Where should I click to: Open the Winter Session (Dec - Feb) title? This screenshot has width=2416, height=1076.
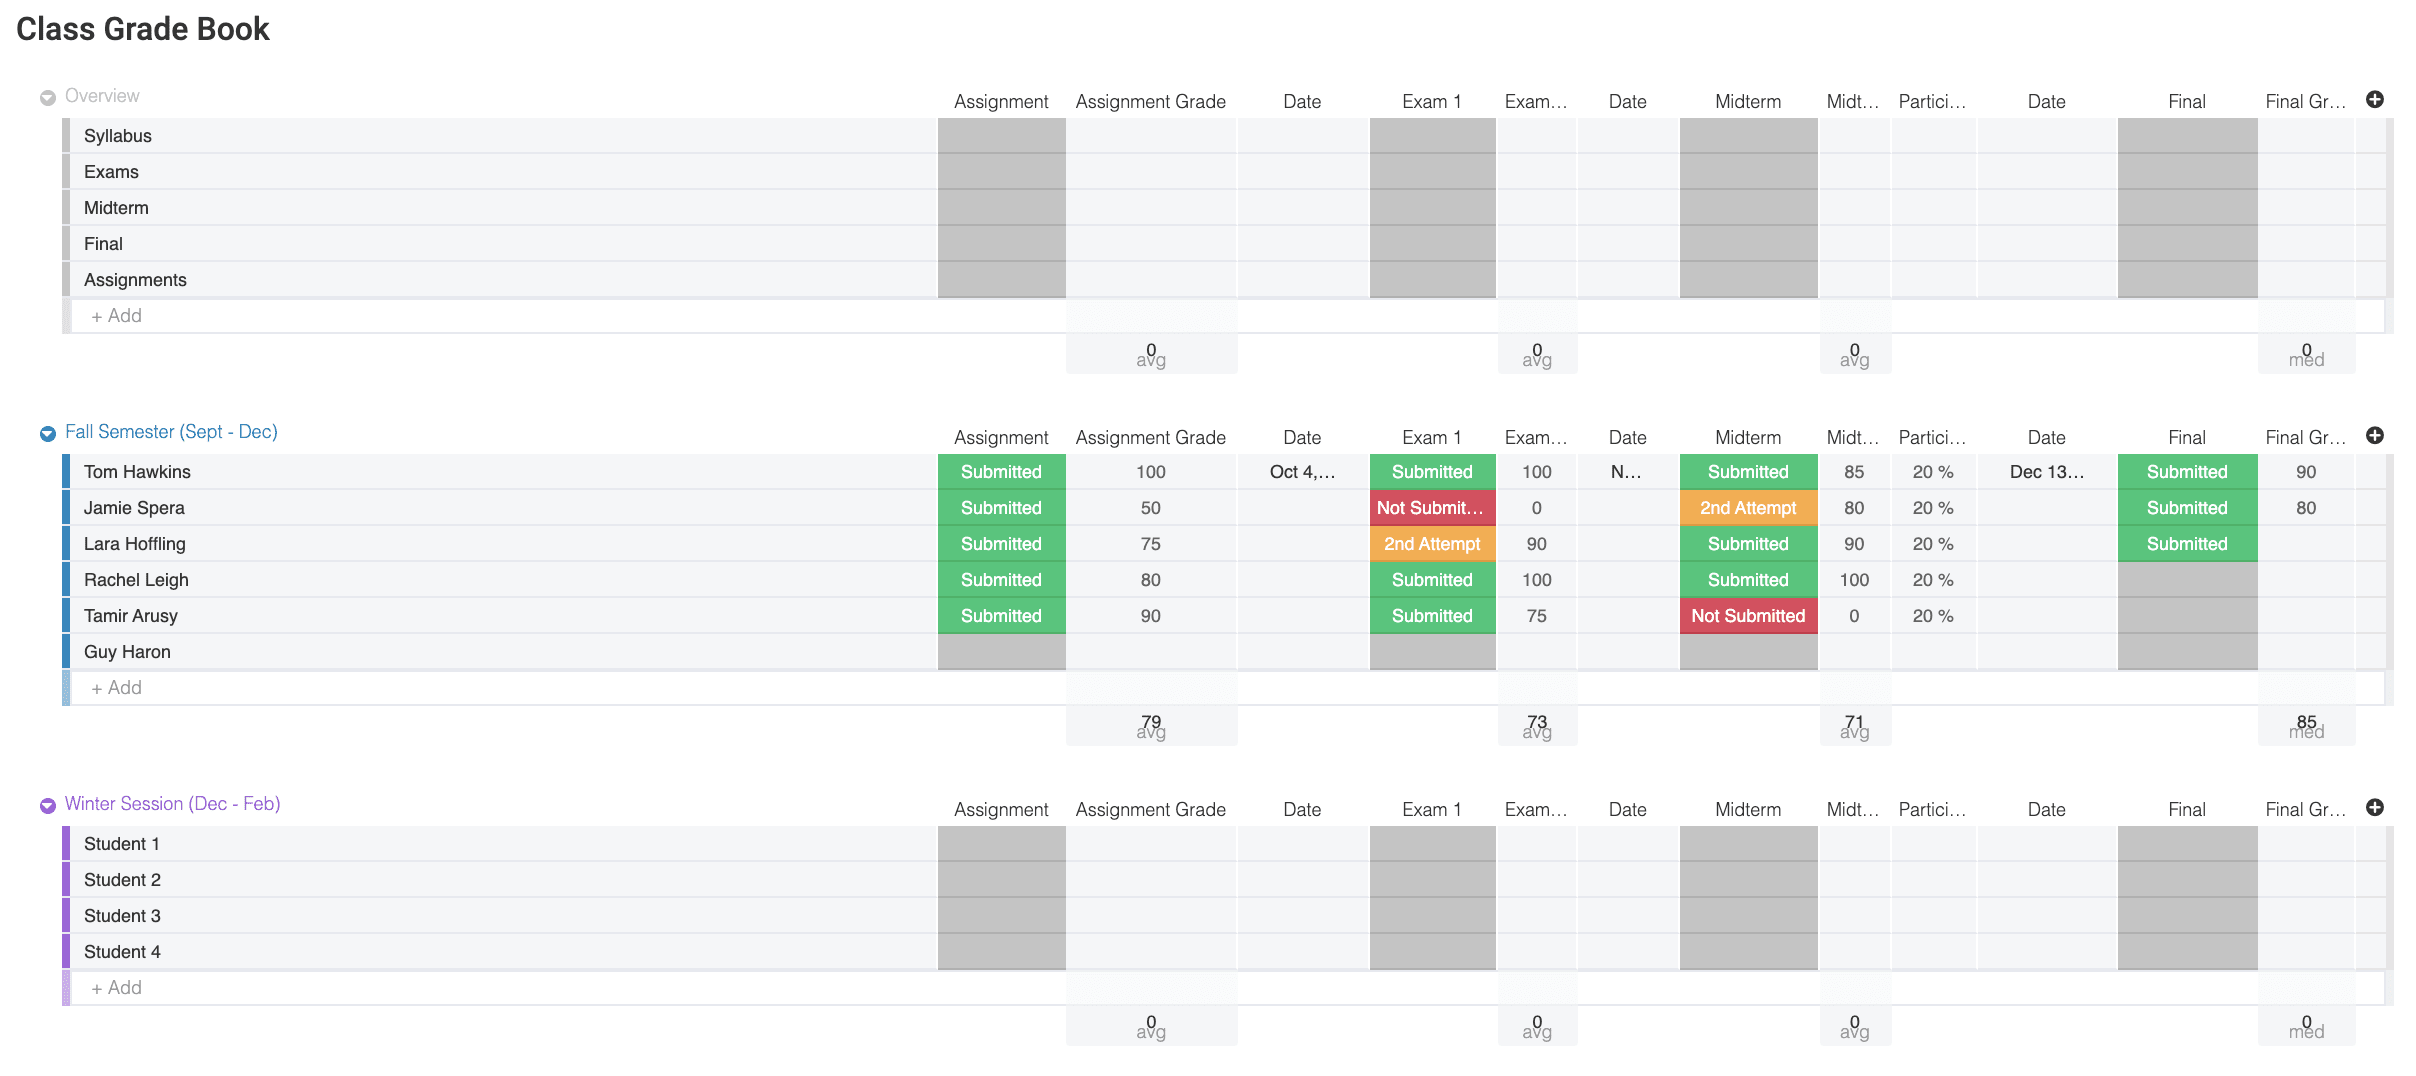172,804
